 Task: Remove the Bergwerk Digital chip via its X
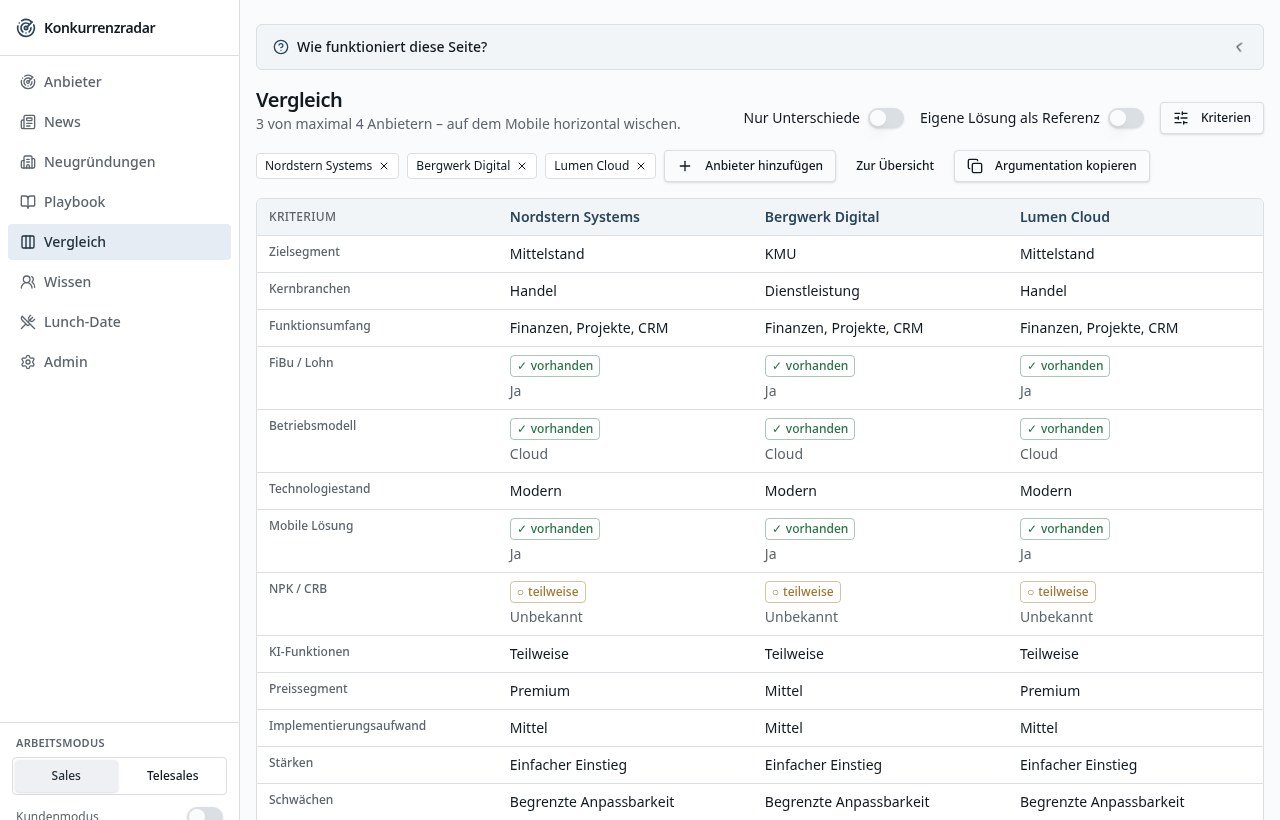[x=521, y=166]
